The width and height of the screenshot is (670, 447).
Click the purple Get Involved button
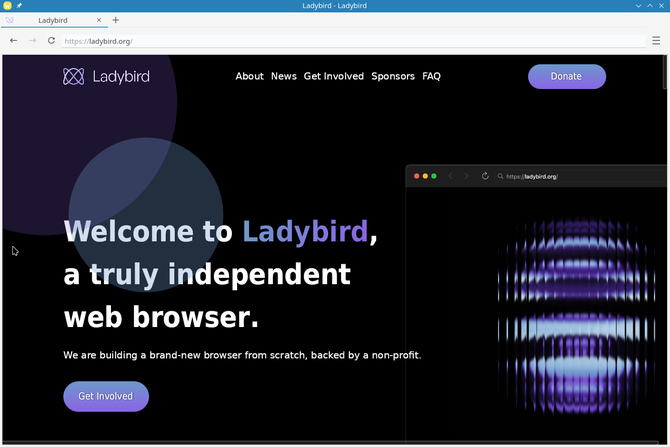(106, 397)
